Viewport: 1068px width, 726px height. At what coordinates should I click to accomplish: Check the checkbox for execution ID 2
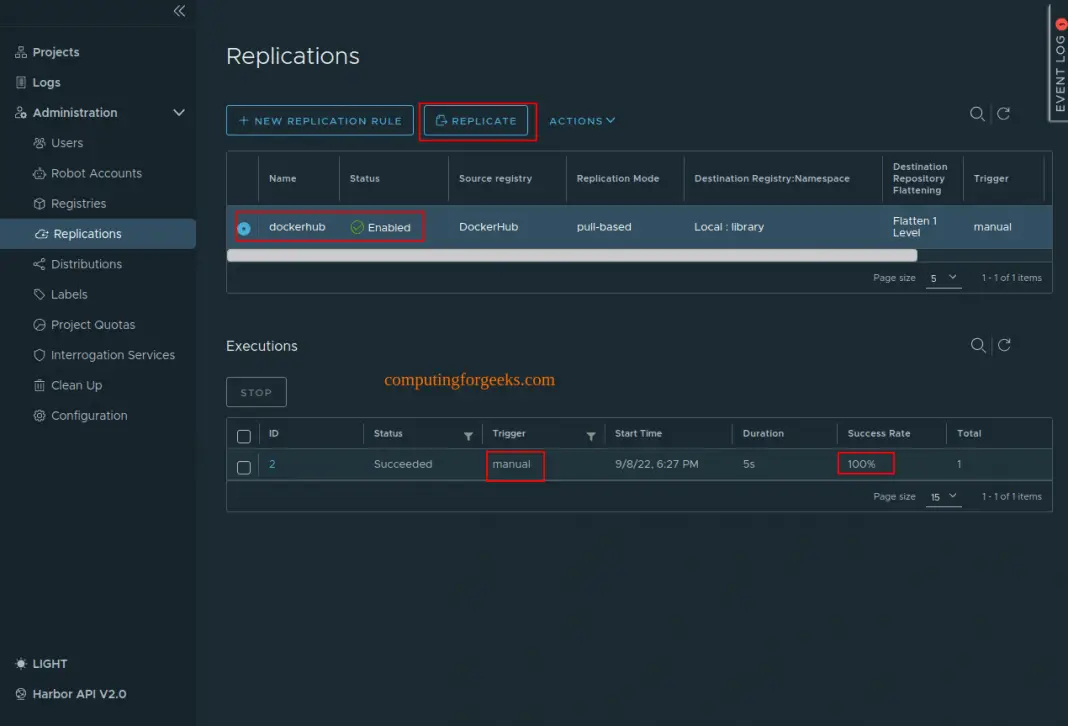(243, 465)
